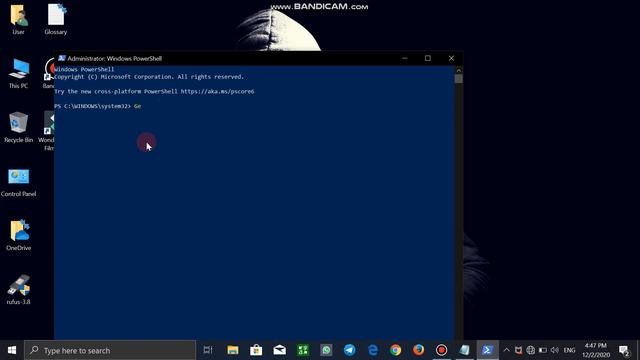Open PowerShell window system menu icon
Screen dimensions: 640x360
(x=62, y=58)
